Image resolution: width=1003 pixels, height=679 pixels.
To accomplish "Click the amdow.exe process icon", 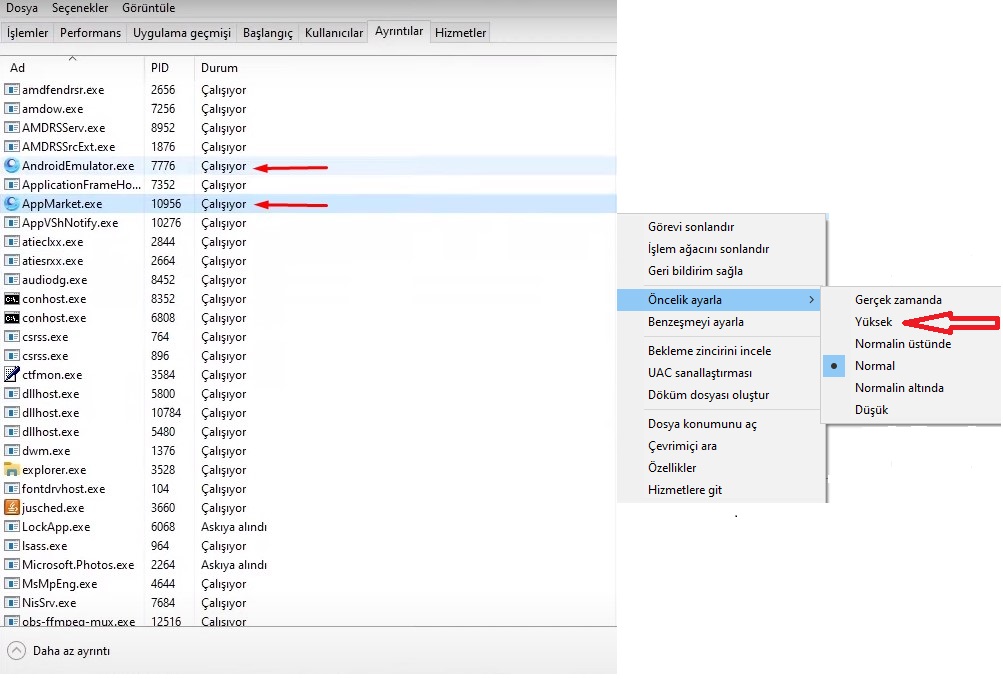I will pyautogui.click(x=12, y=109).
